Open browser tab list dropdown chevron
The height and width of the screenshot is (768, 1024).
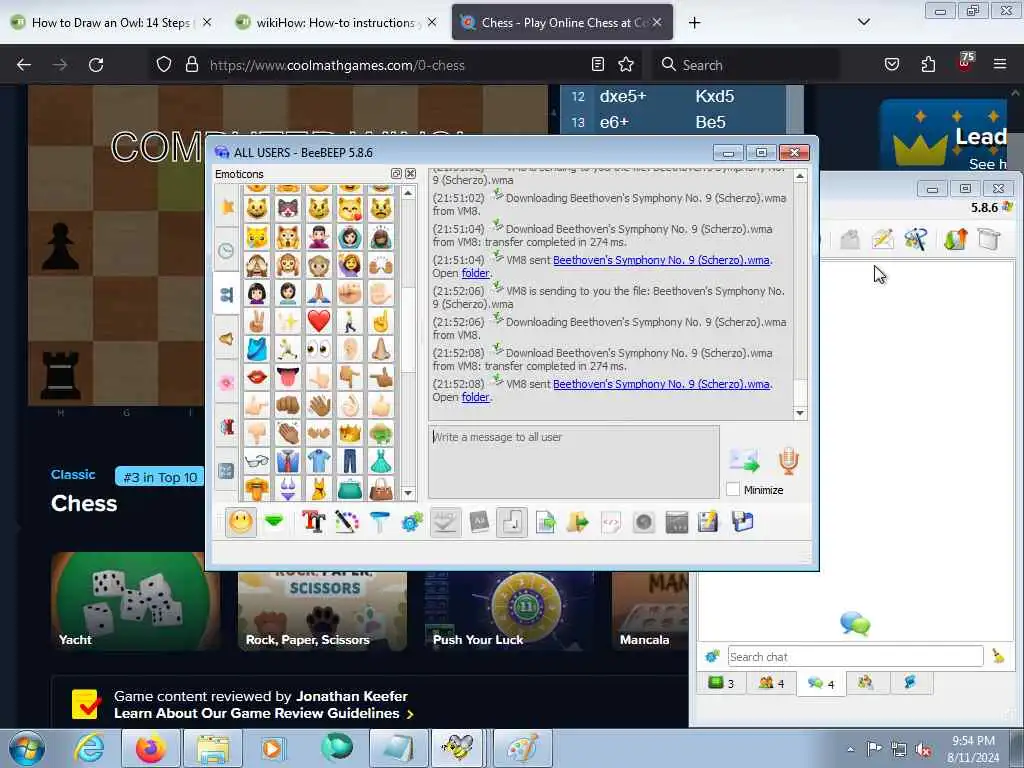[x=863, y=22]
